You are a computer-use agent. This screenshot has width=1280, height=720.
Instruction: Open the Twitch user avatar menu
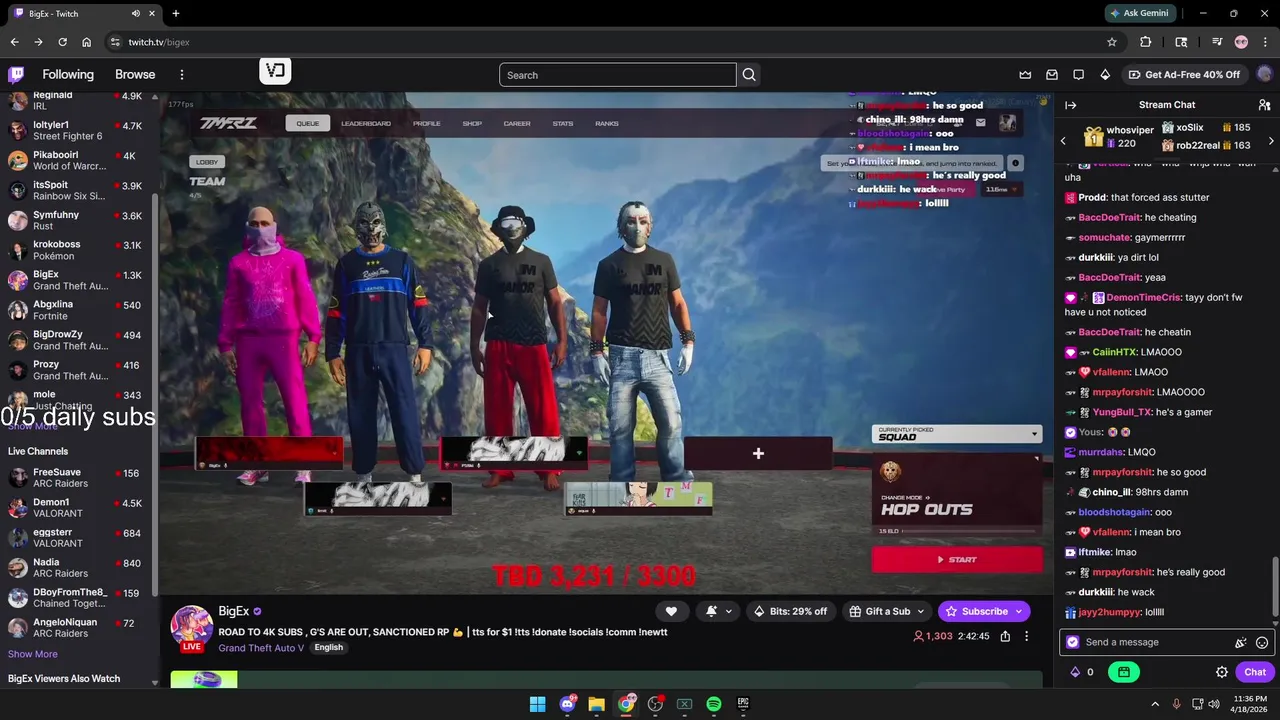1265,75
